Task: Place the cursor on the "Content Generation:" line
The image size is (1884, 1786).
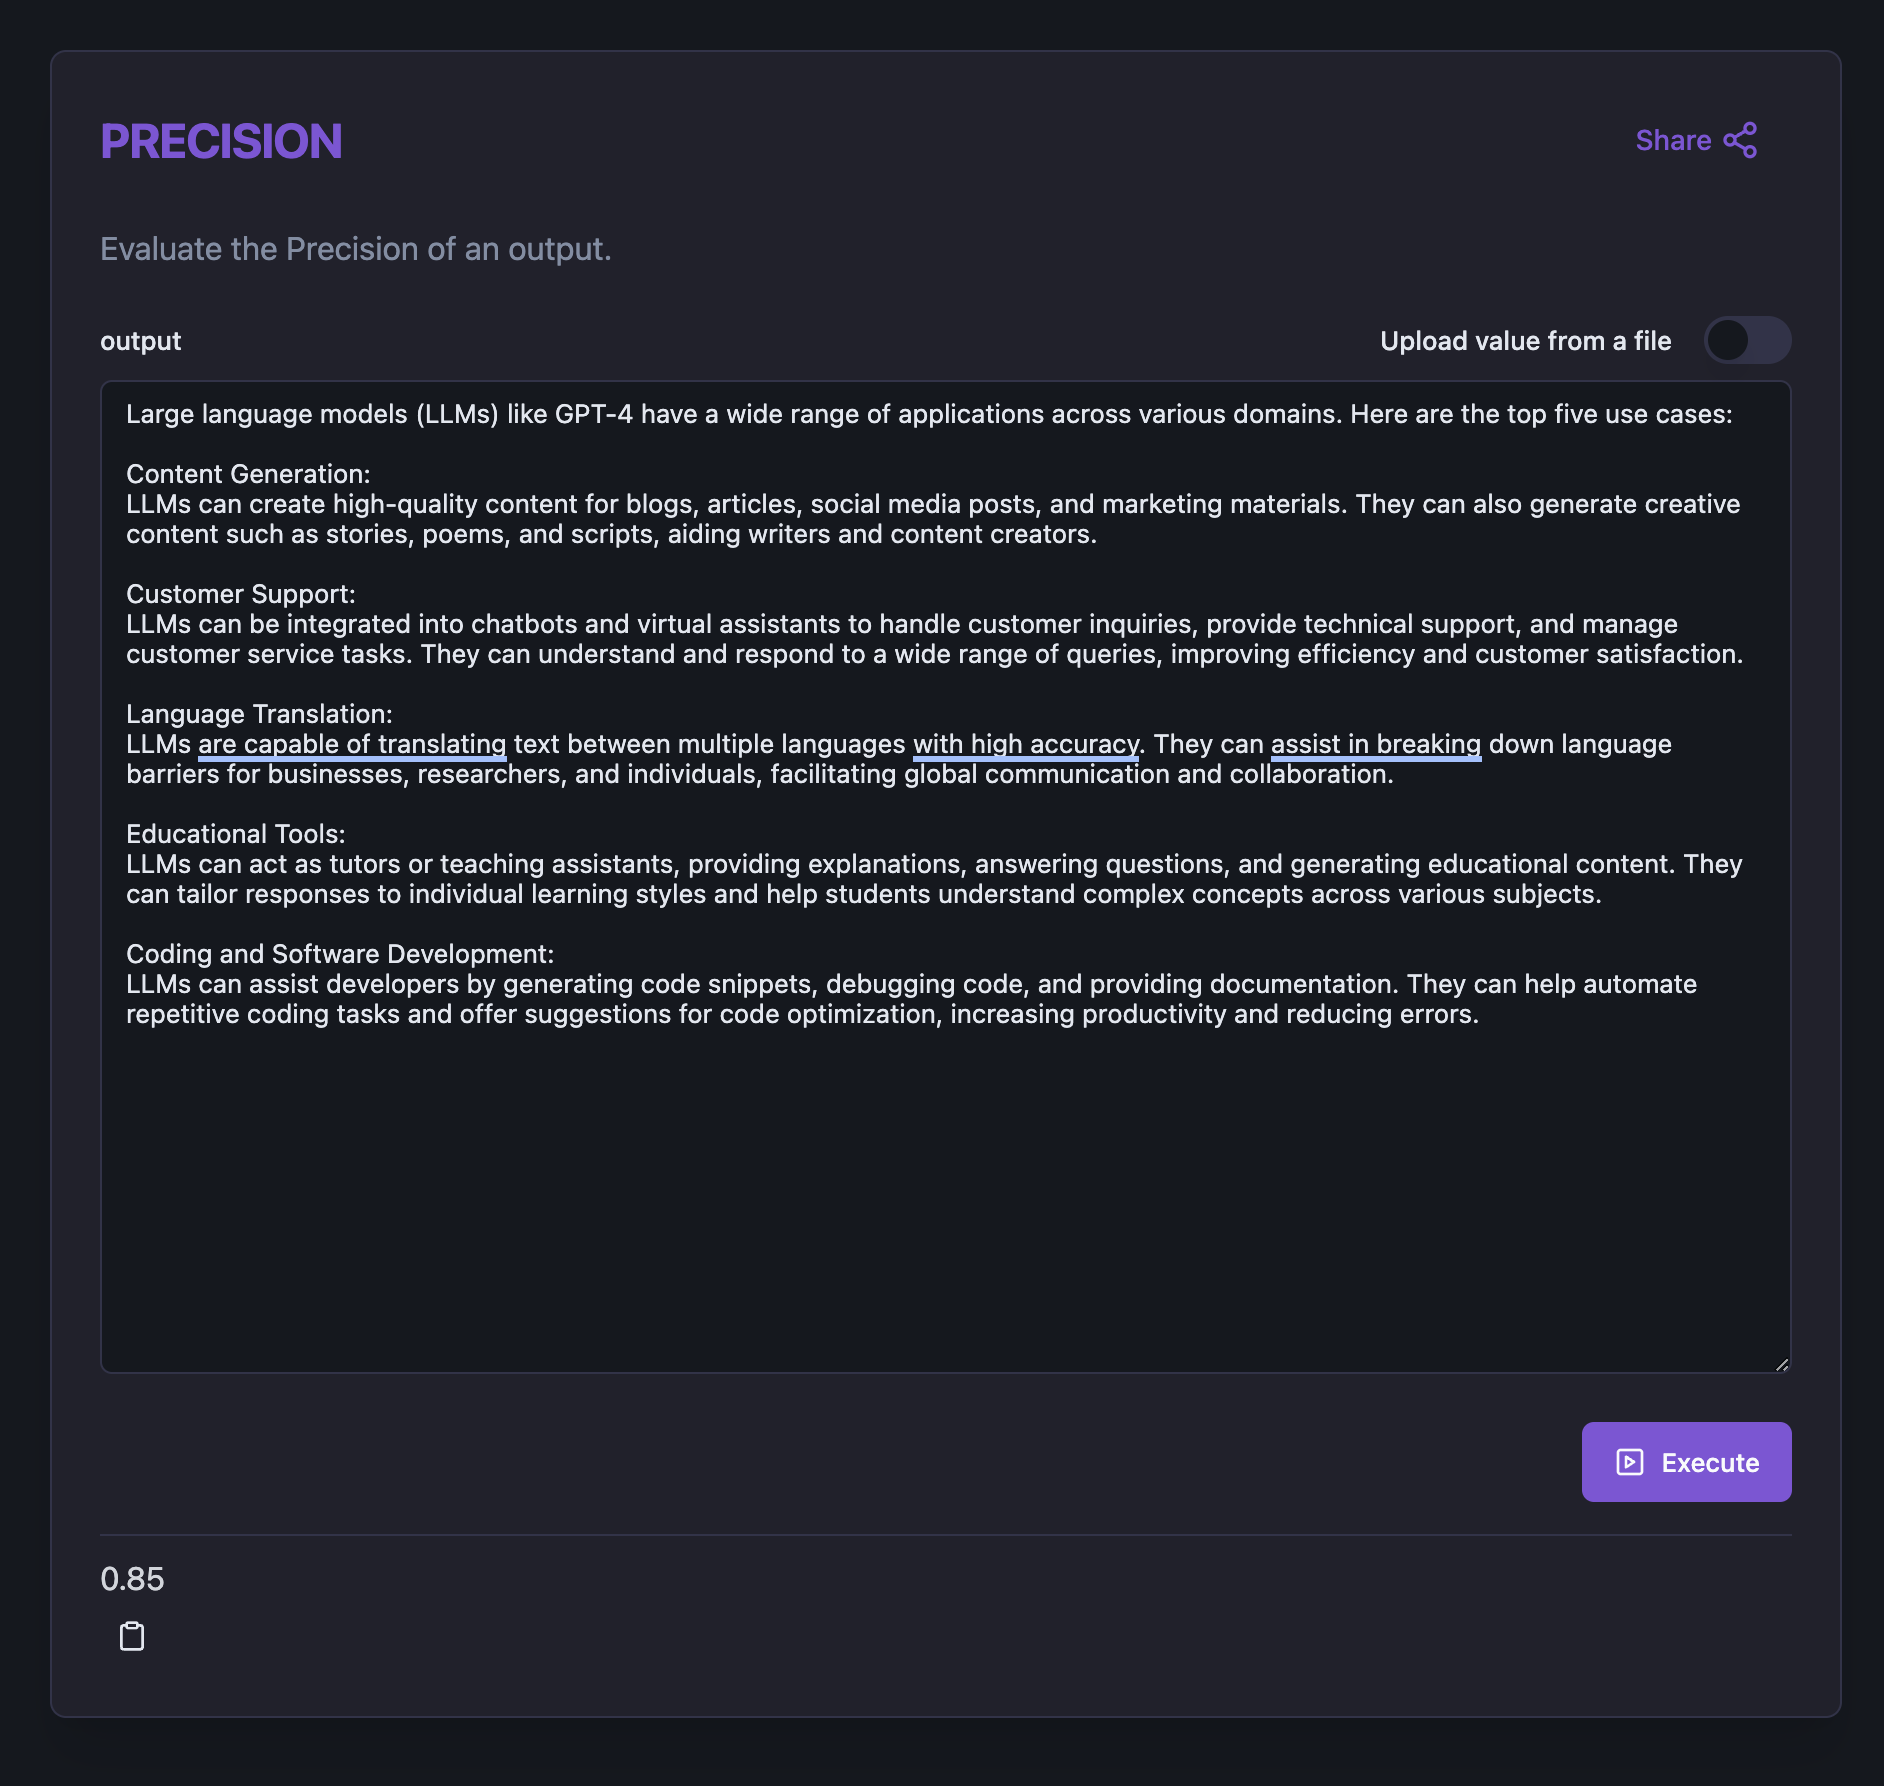Action: point(248,474)
